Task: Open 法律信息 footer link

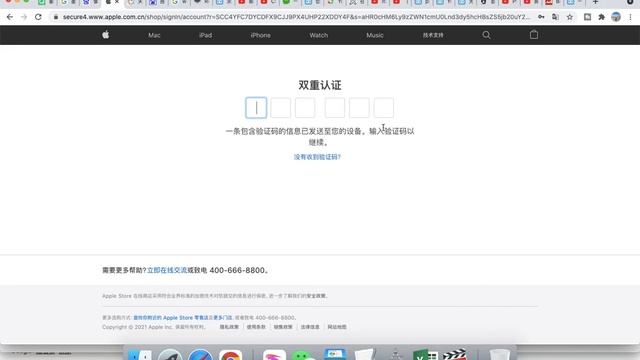Action: (310, 327)
